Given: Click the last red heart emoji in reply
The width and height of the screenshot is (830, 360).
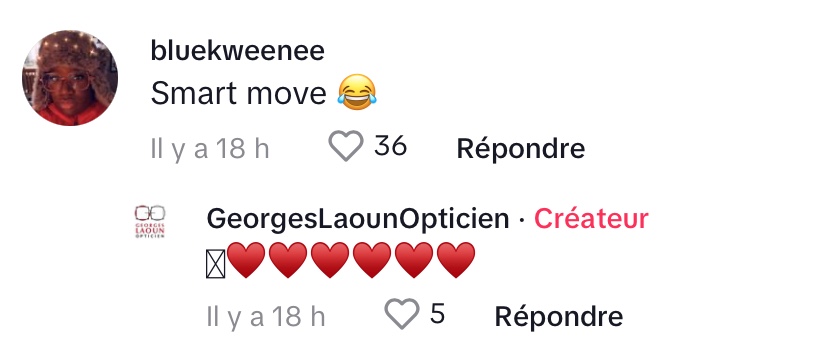Looking at the screenshot, I should (456, 260).
